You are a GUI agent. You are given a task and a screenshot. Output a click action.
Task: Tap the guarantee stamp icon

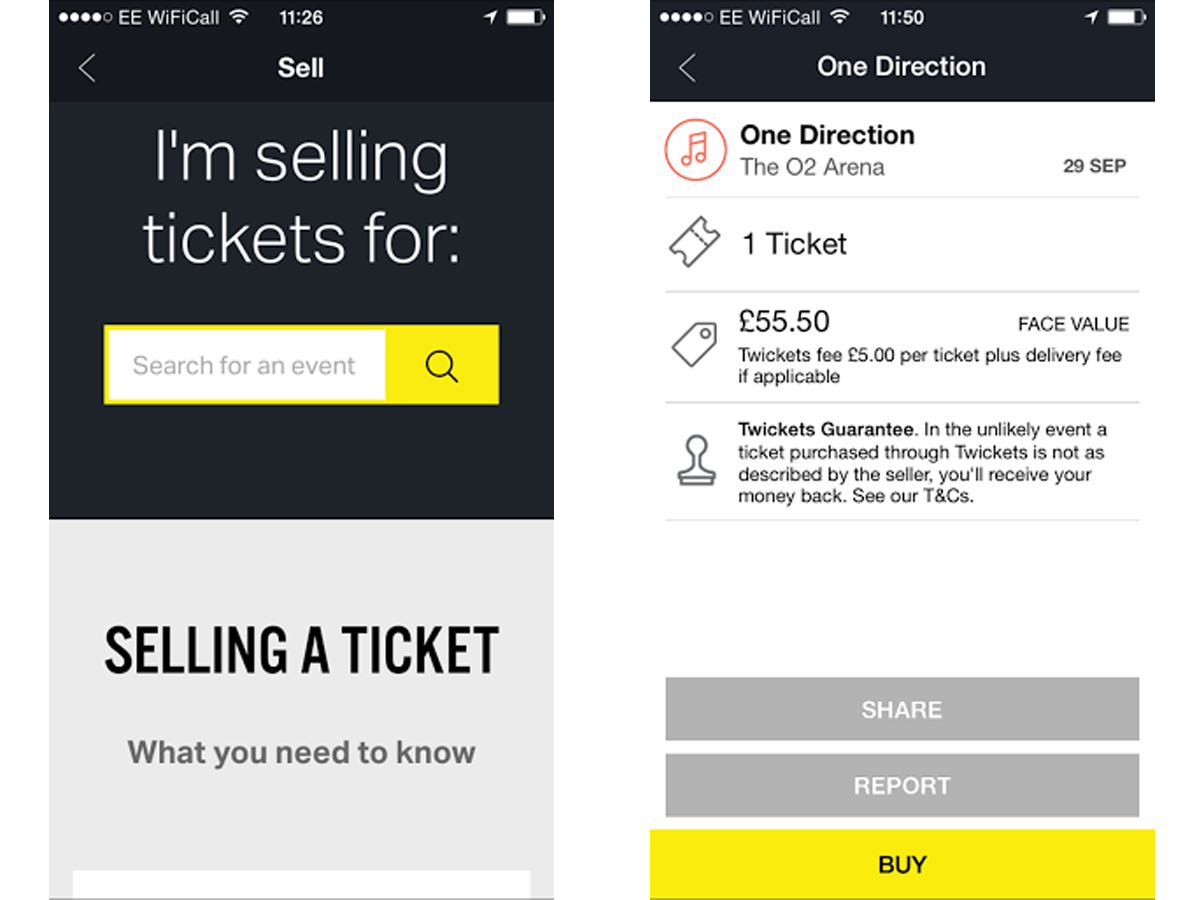[695, 461]
